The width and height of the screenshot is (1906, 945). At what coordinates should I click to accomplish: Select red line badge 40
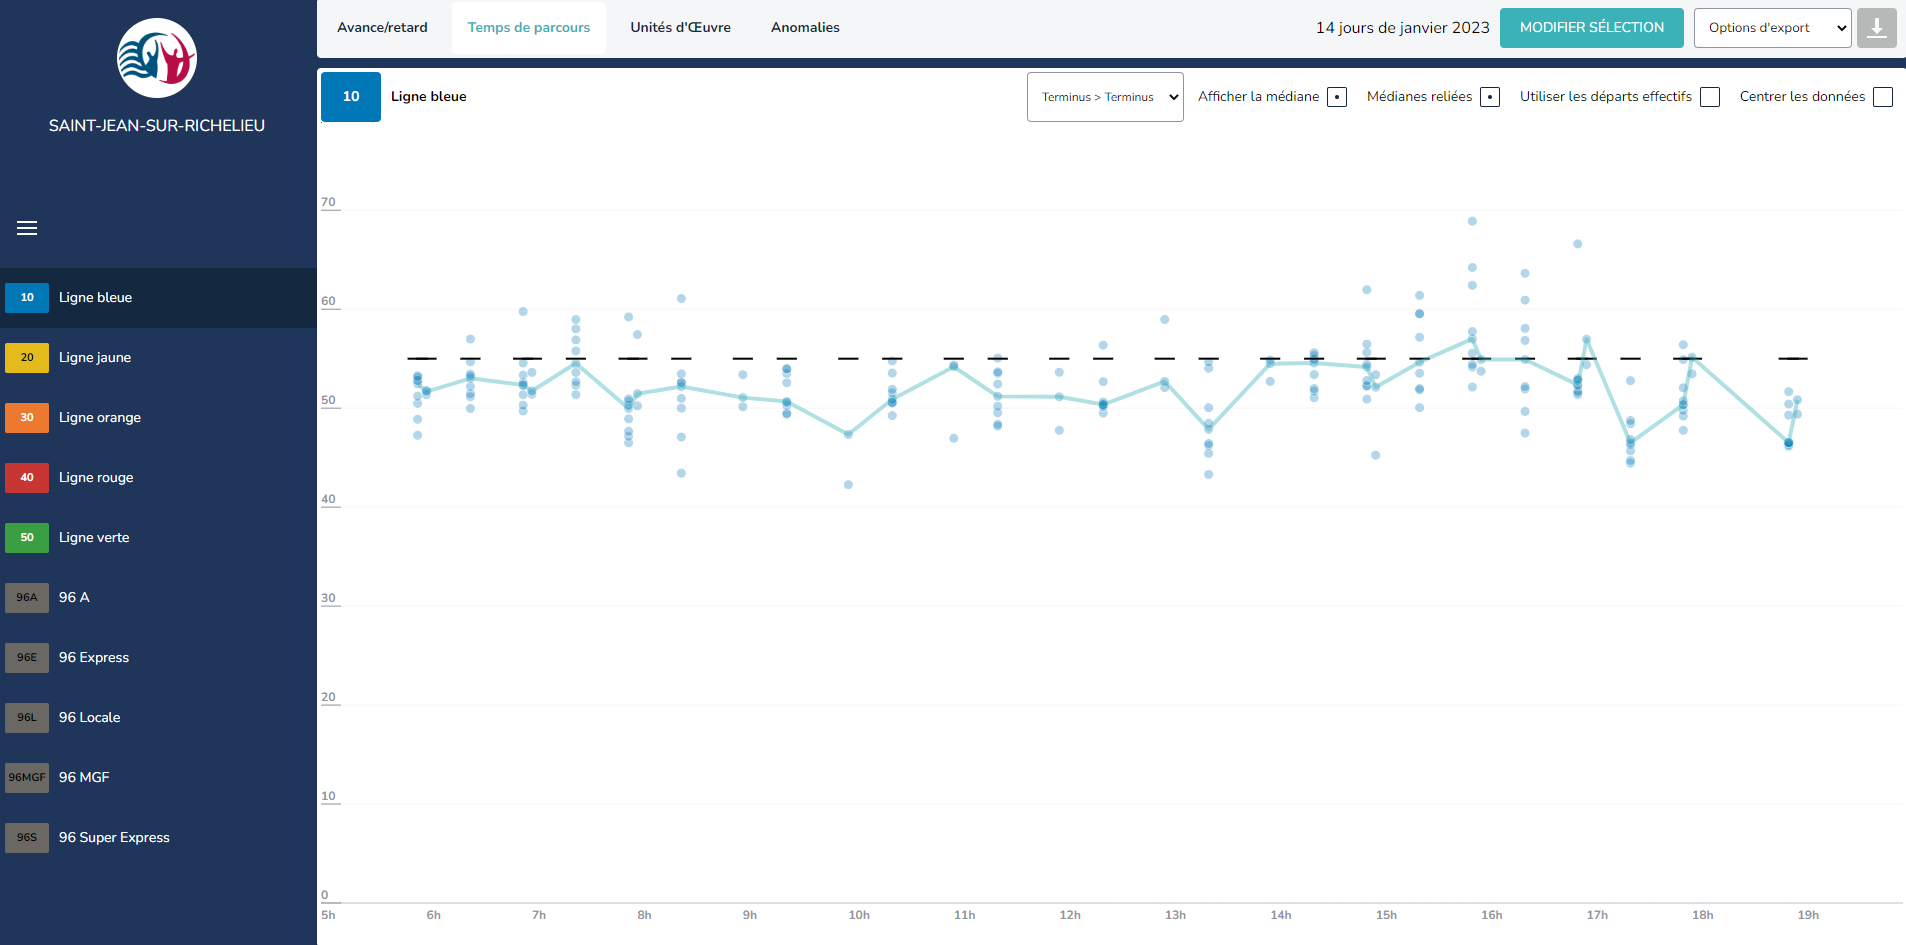tap(27, 478)
